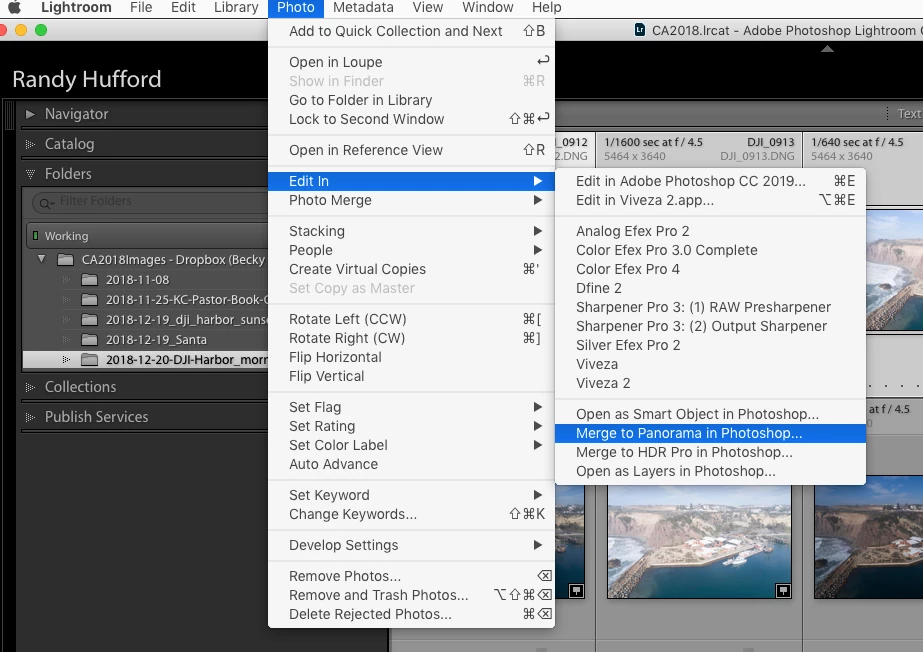Expand the 2018-11-08 folder triangle
The image size is (923, 652).
[66, 280]
